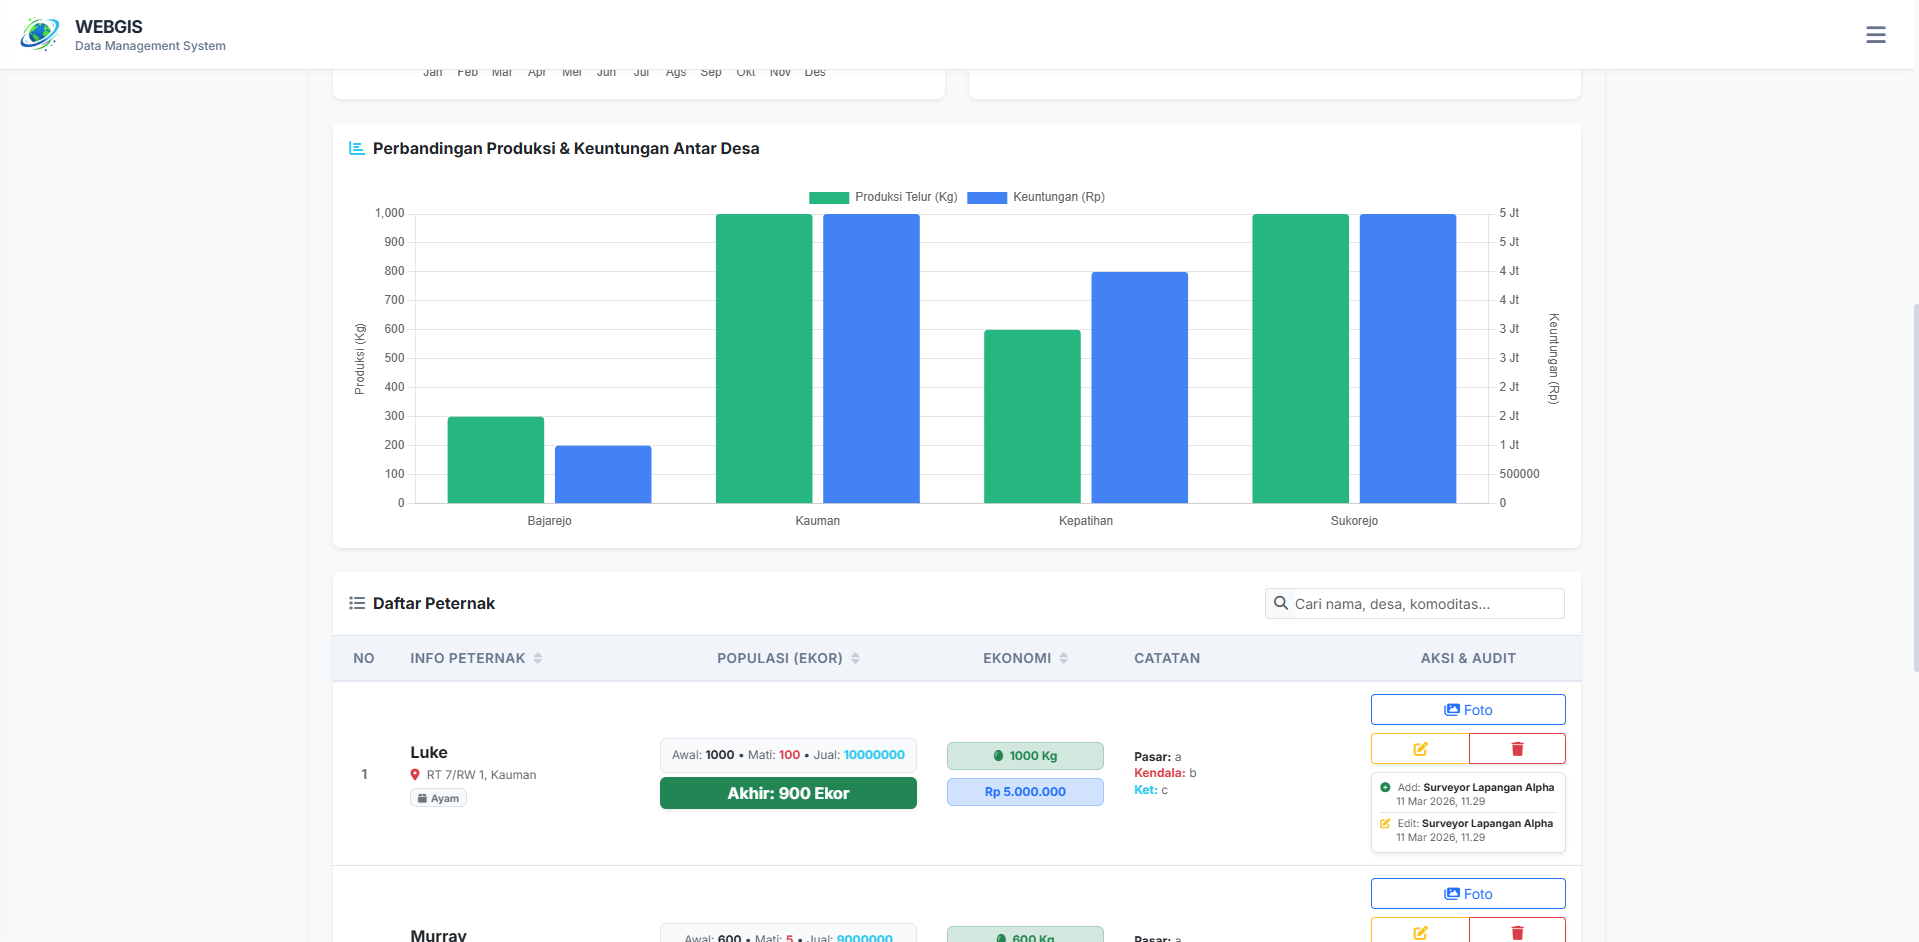
Task: Toggle Keuntungan (Rp) legend dataset
Action: tap(1036, 197)
